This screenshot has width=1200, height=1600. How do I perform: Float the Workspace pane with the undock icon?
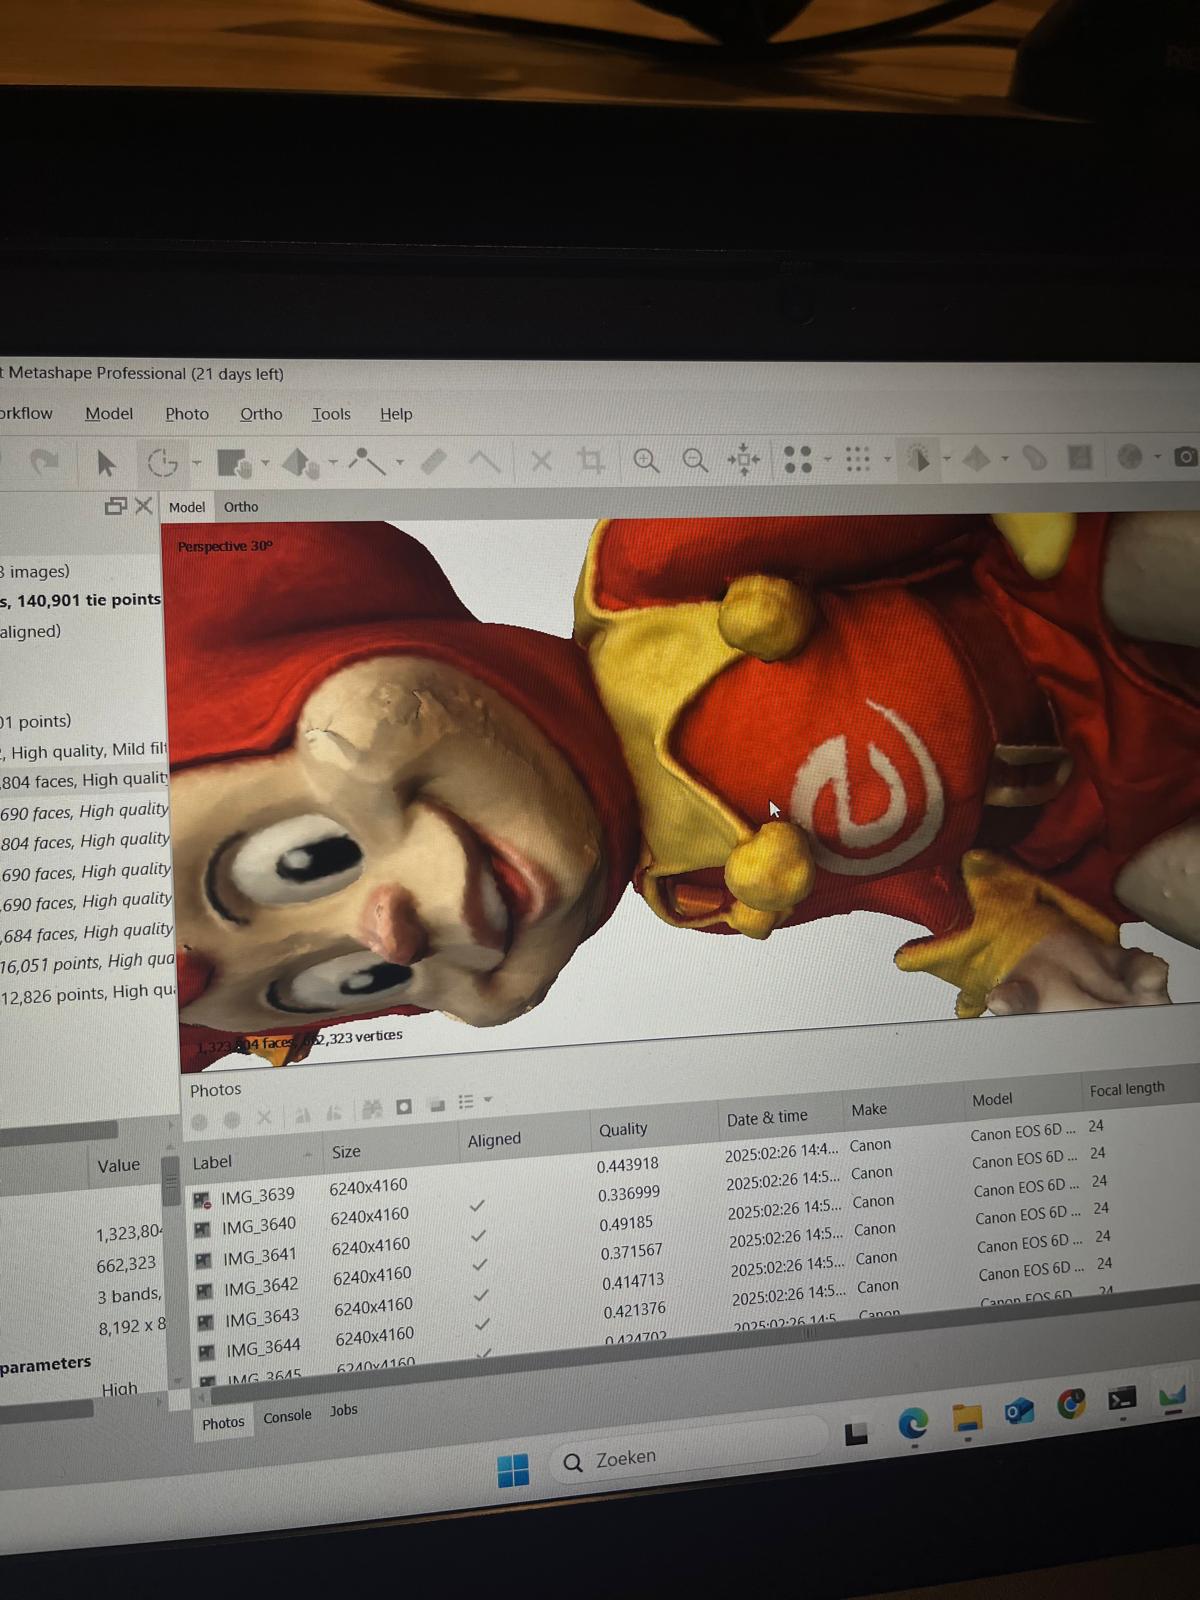coord(115,506)
